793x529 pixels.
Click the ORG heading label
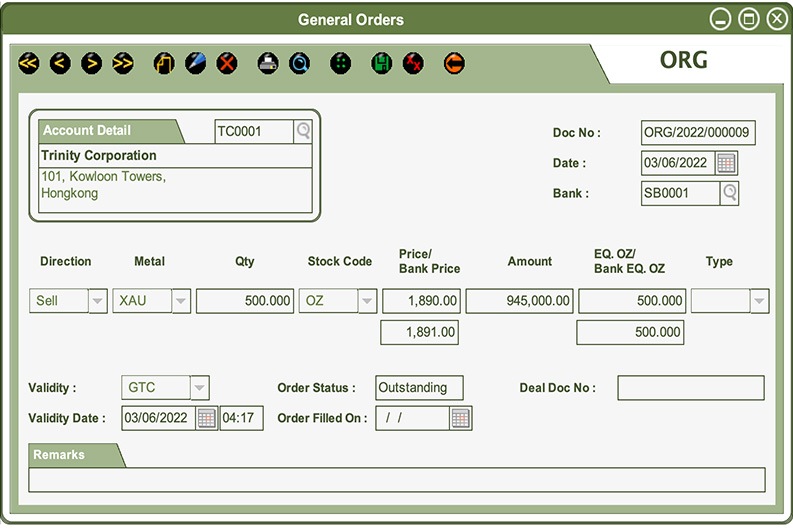[684, 60]
